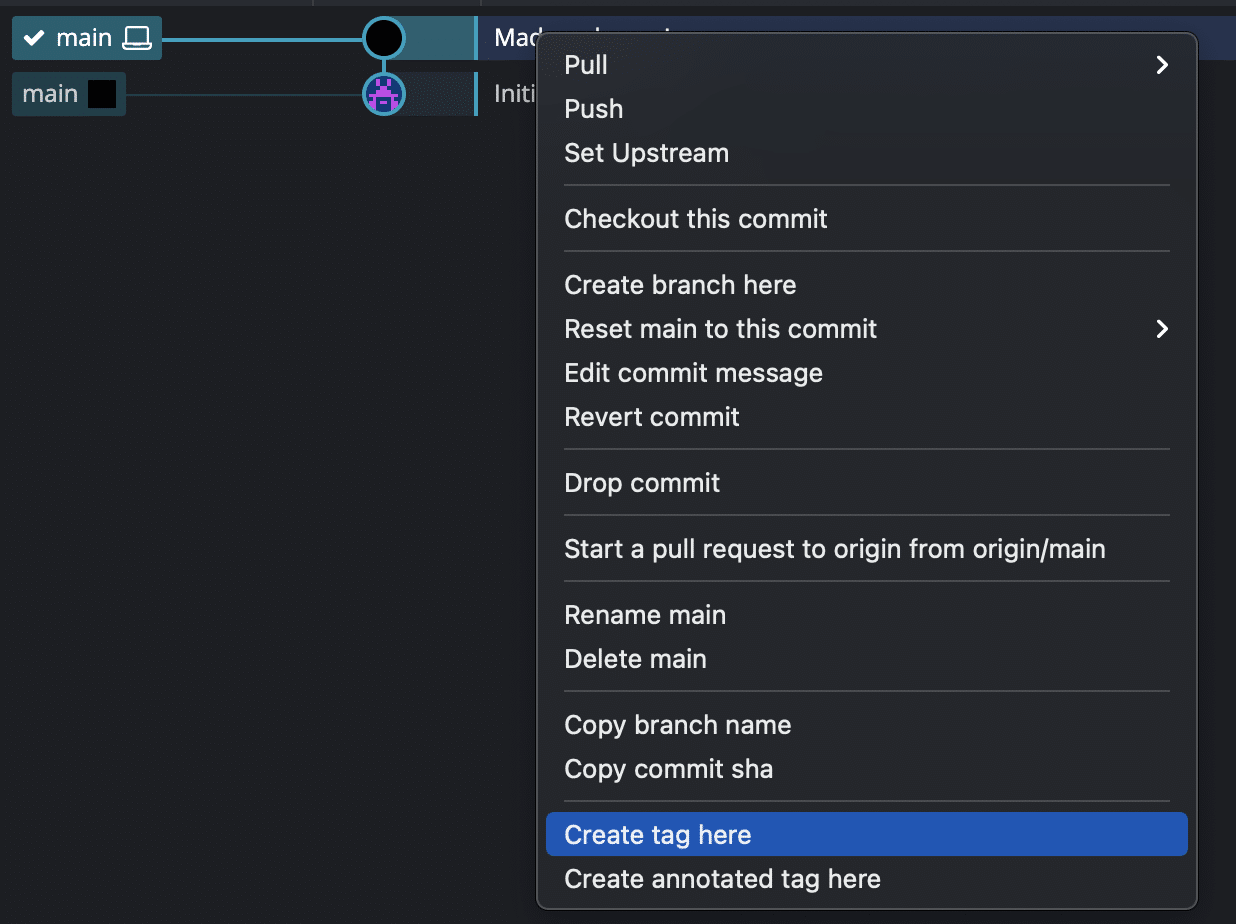Select Revert commit

pos(652,417)
